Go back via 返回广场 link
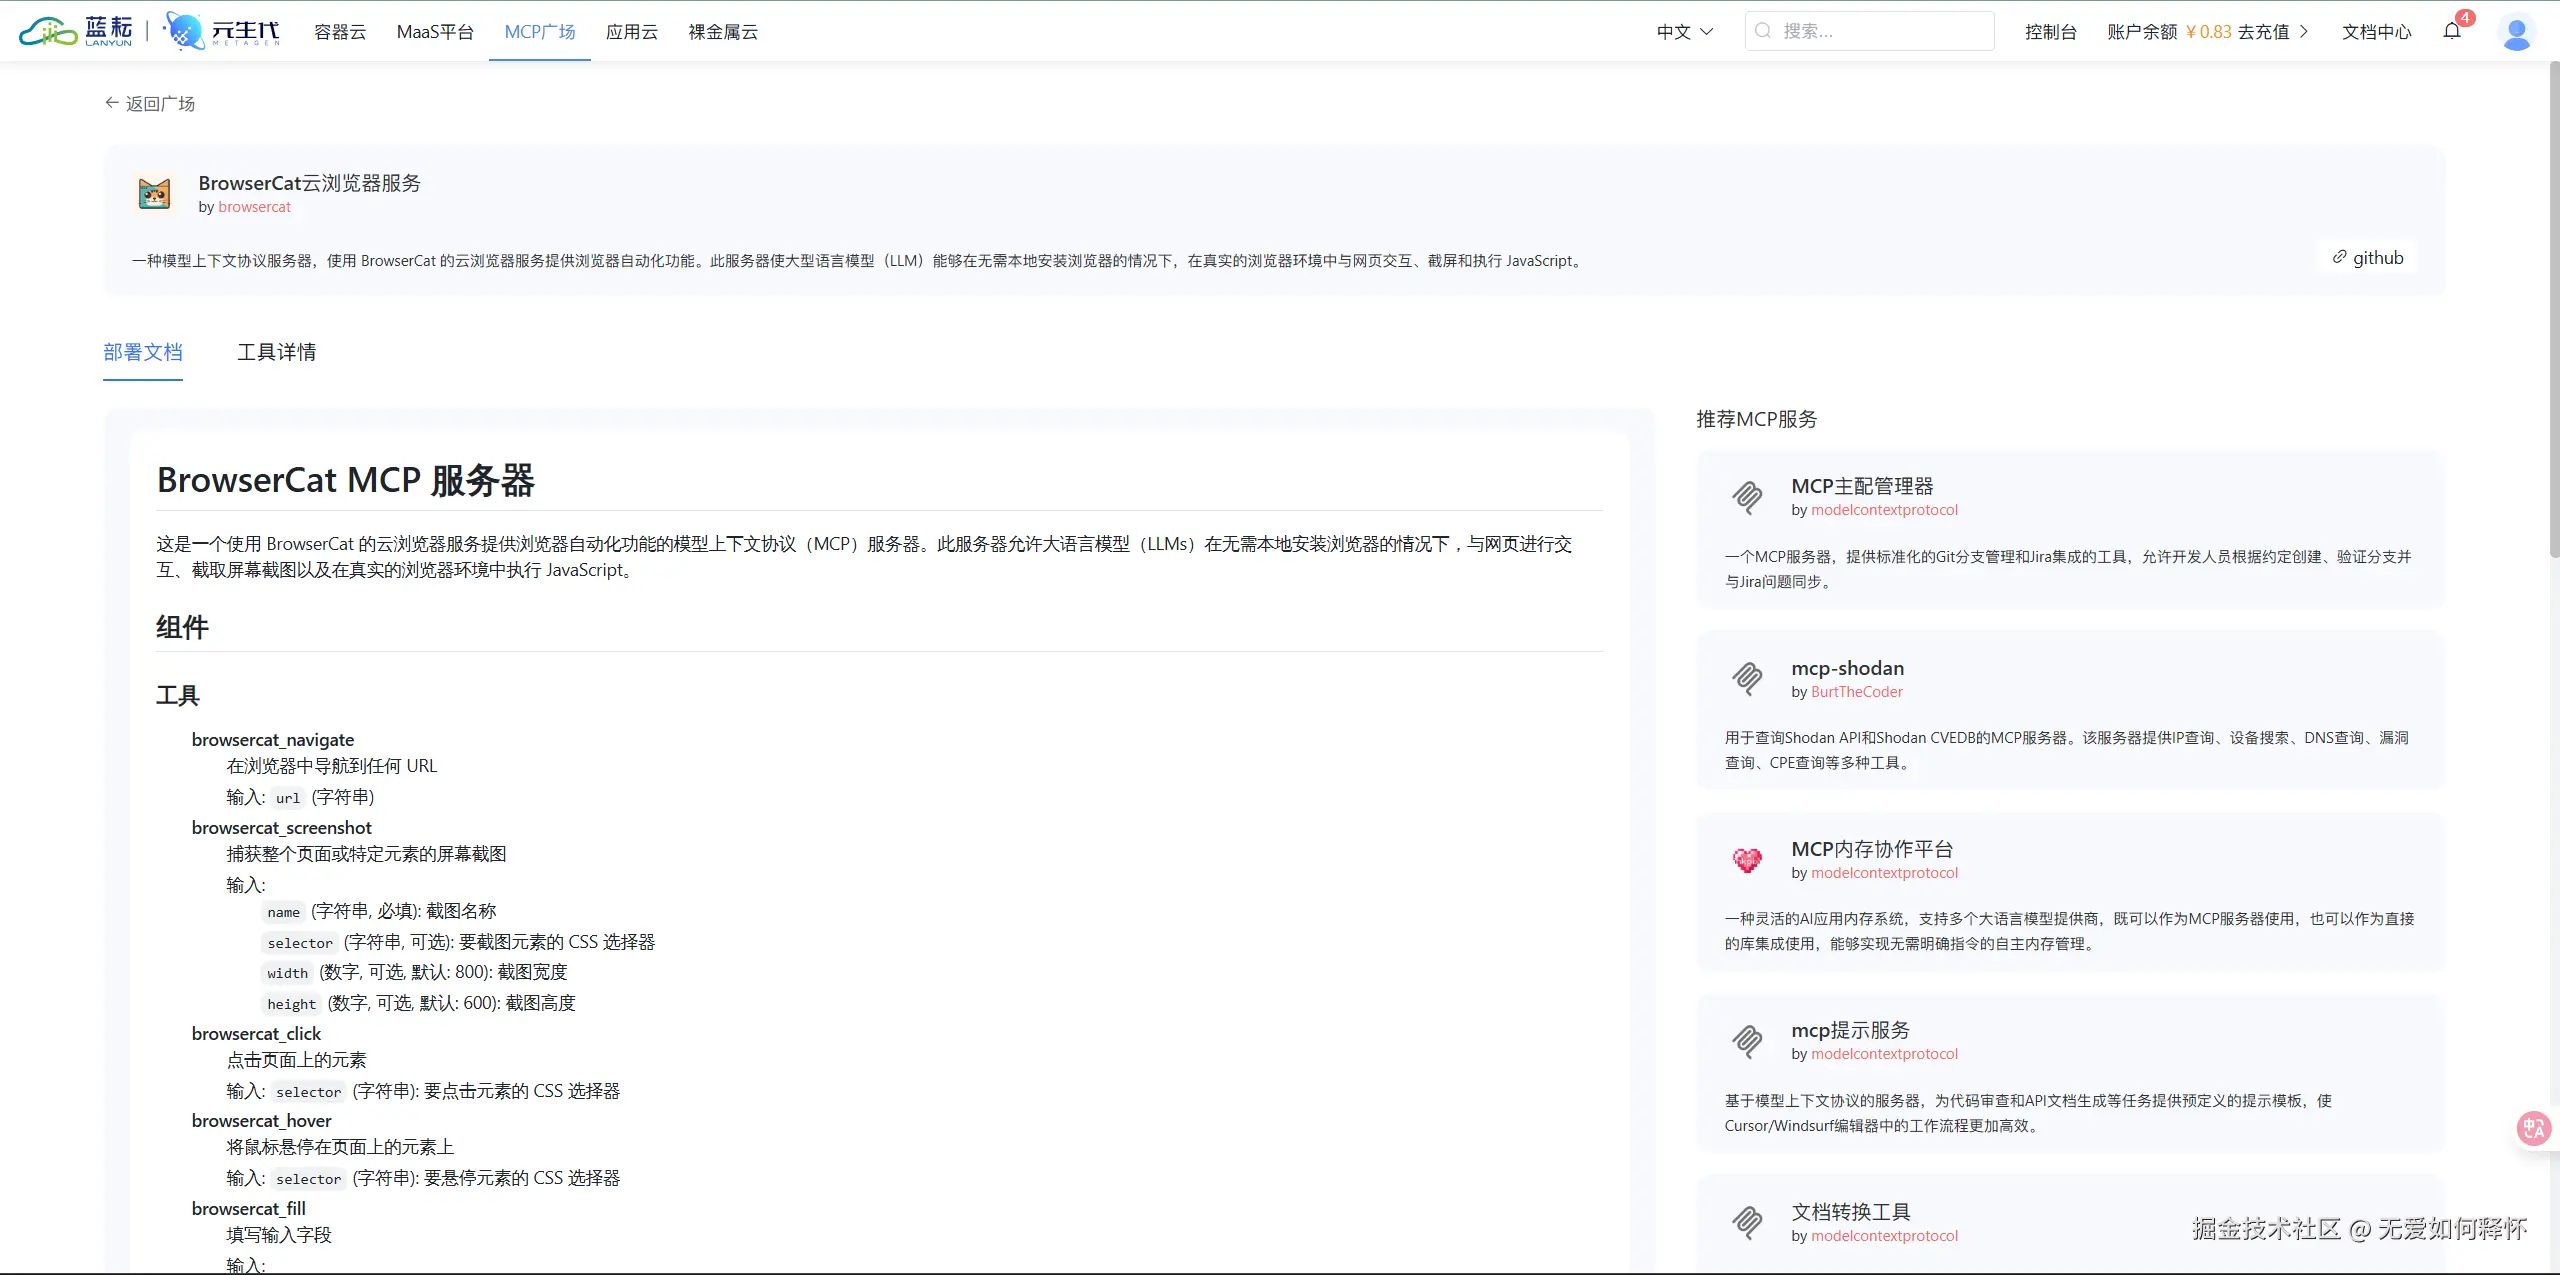Screen dimensions: 2560x1275 (150, 104)
